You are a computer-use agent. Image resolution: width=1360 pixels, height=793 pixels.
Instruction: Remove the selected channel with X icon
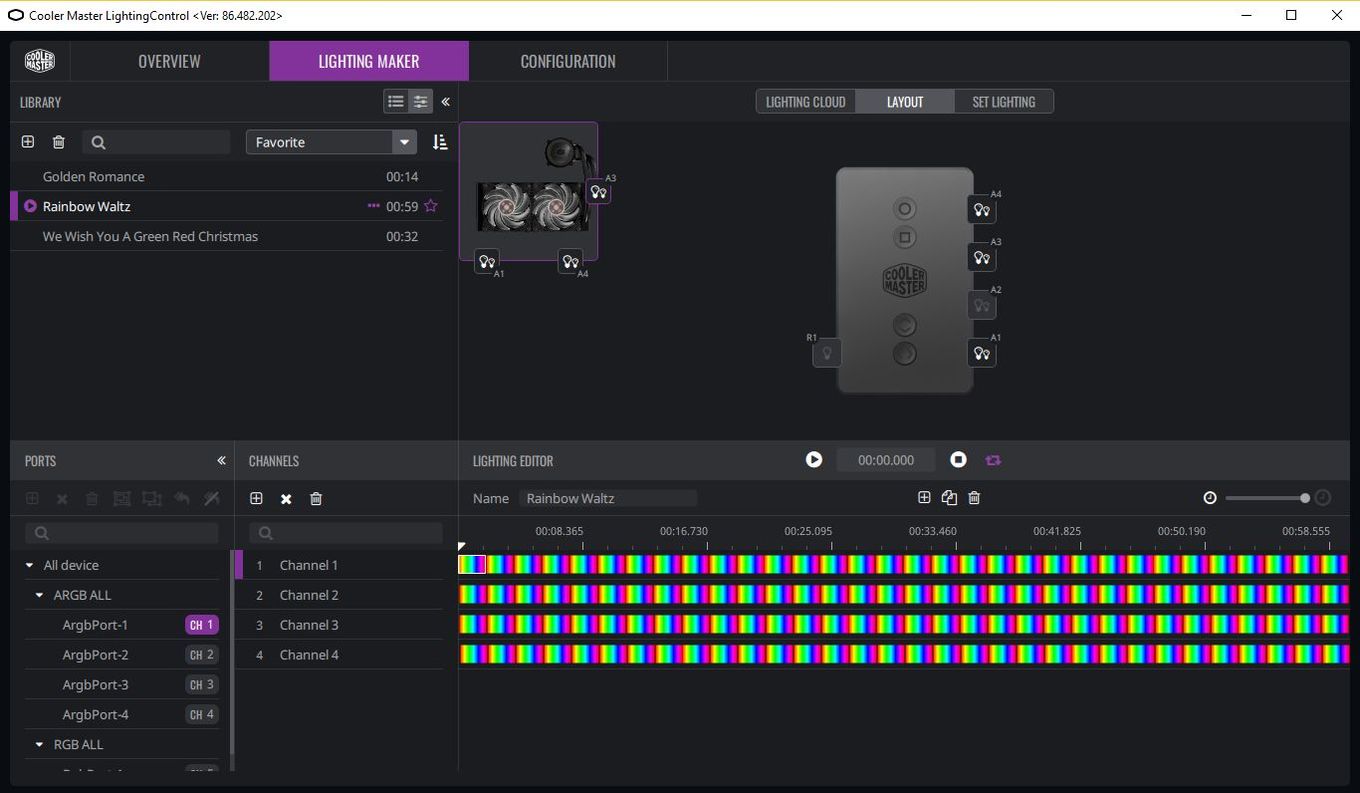click(286, 498)
